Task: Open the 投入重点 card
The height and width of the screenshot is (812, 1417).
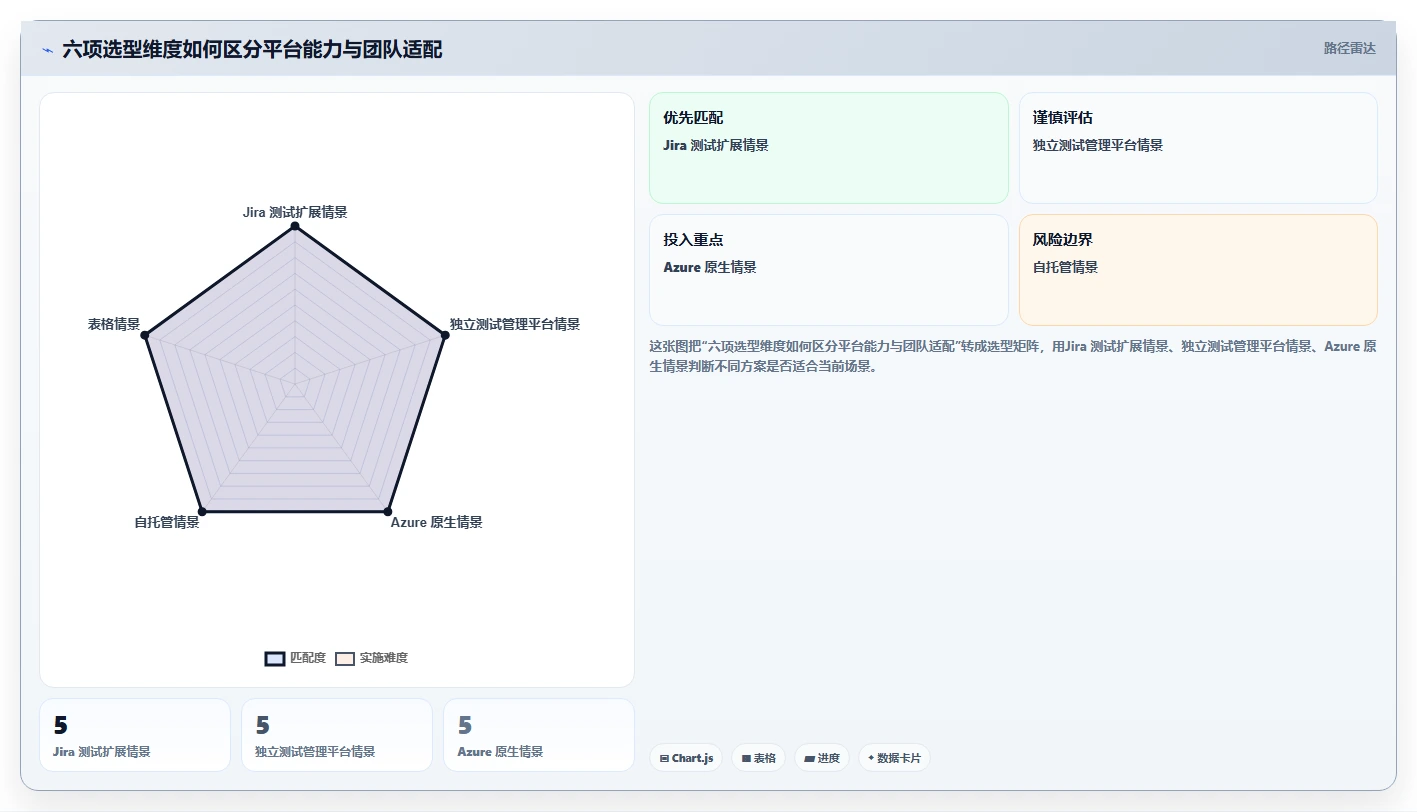Action: [x=829, y=270]
